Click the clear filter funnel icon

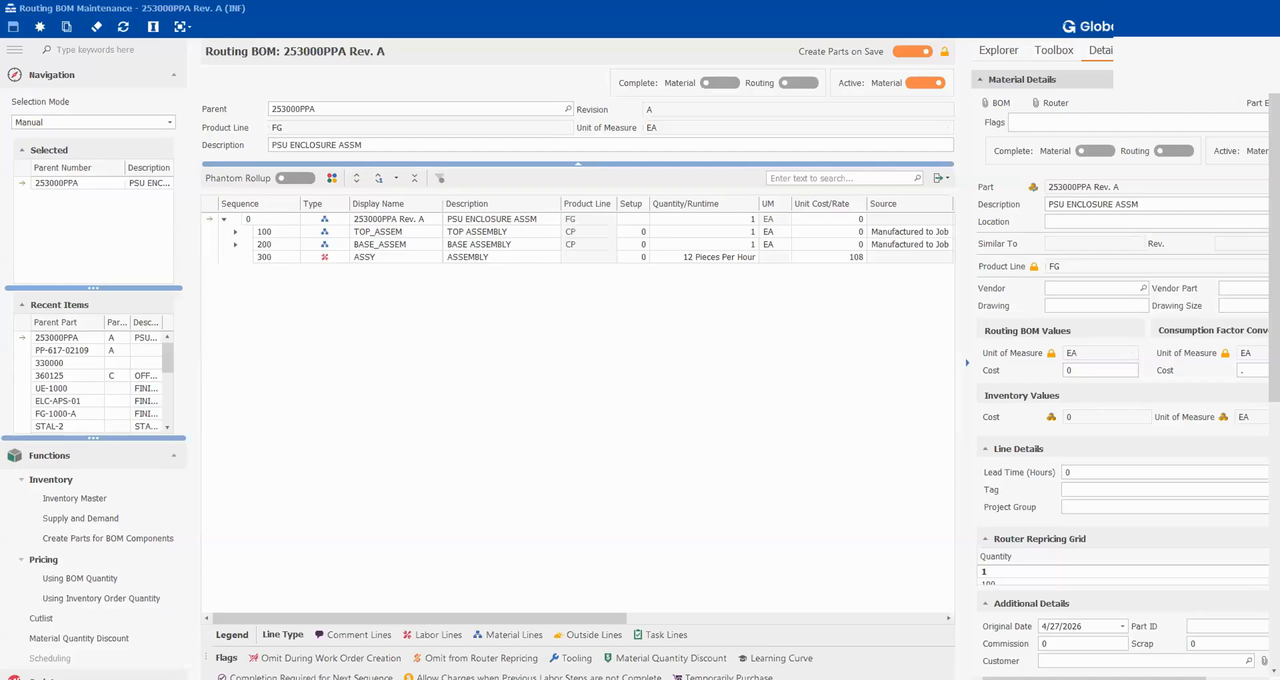[x=440, y=178]
